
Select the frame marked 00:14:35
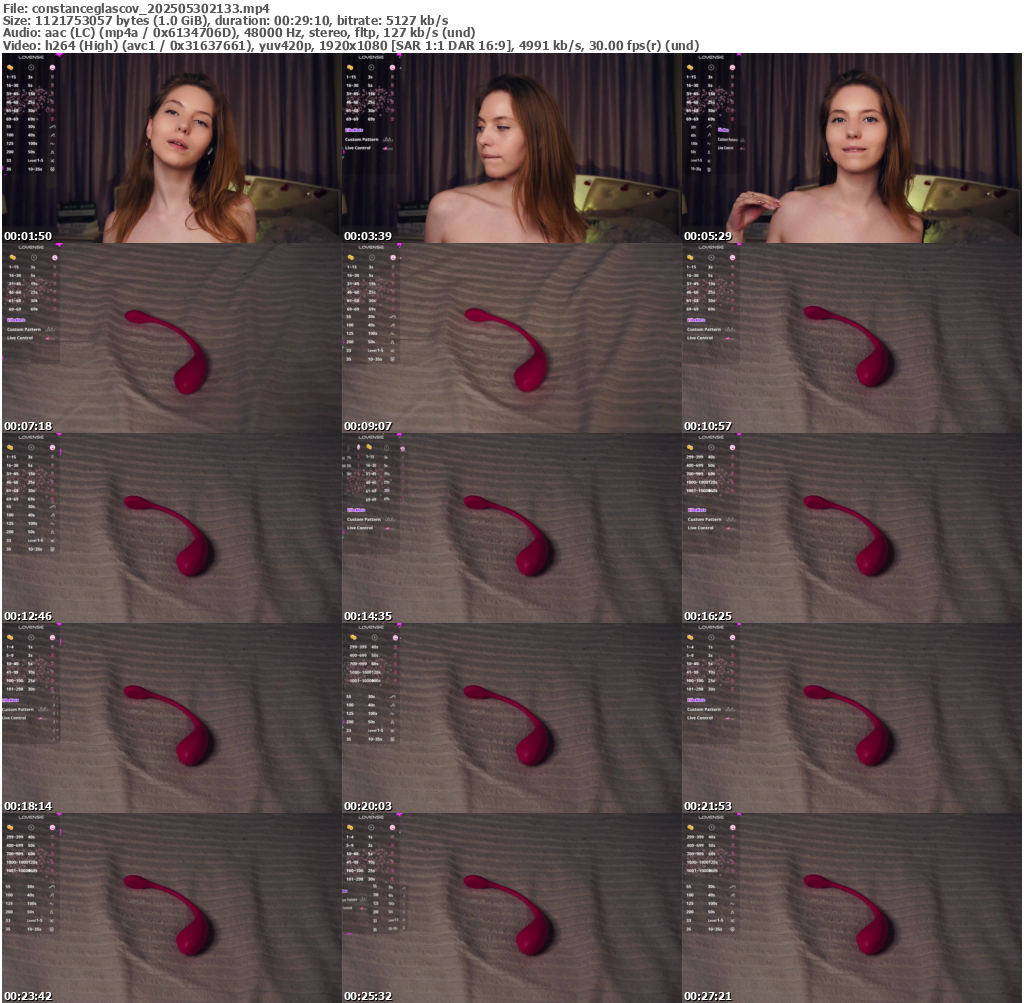(511, 528)
